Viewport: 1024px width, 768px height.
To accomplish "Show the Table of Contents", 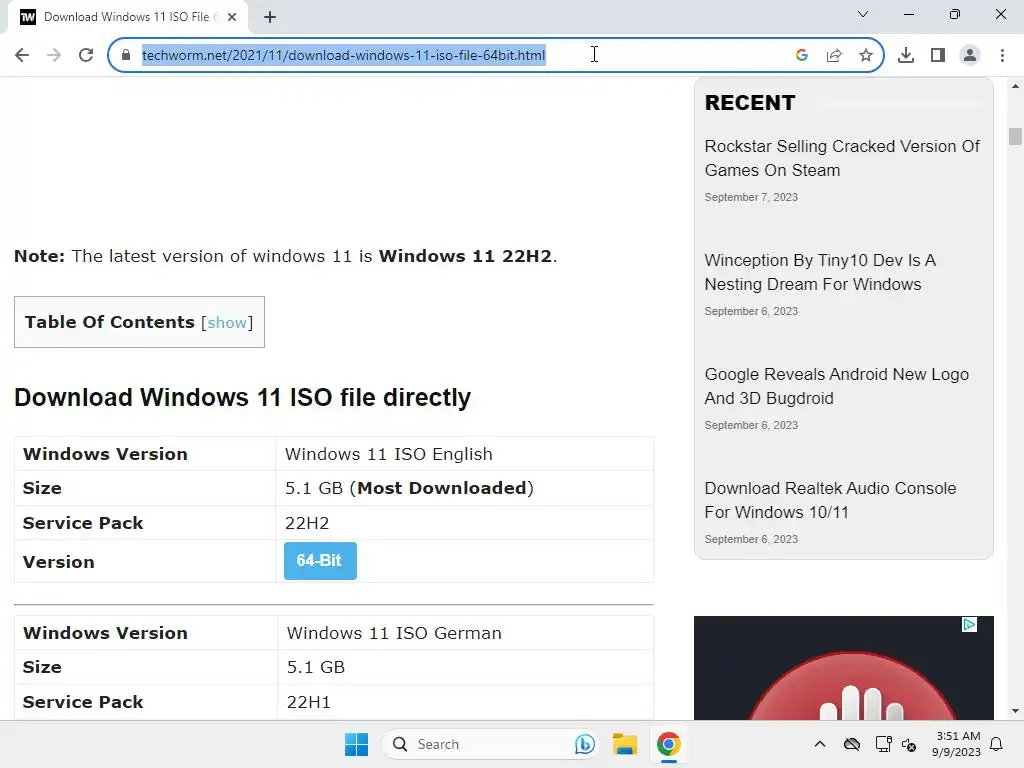I will [227, 323].
